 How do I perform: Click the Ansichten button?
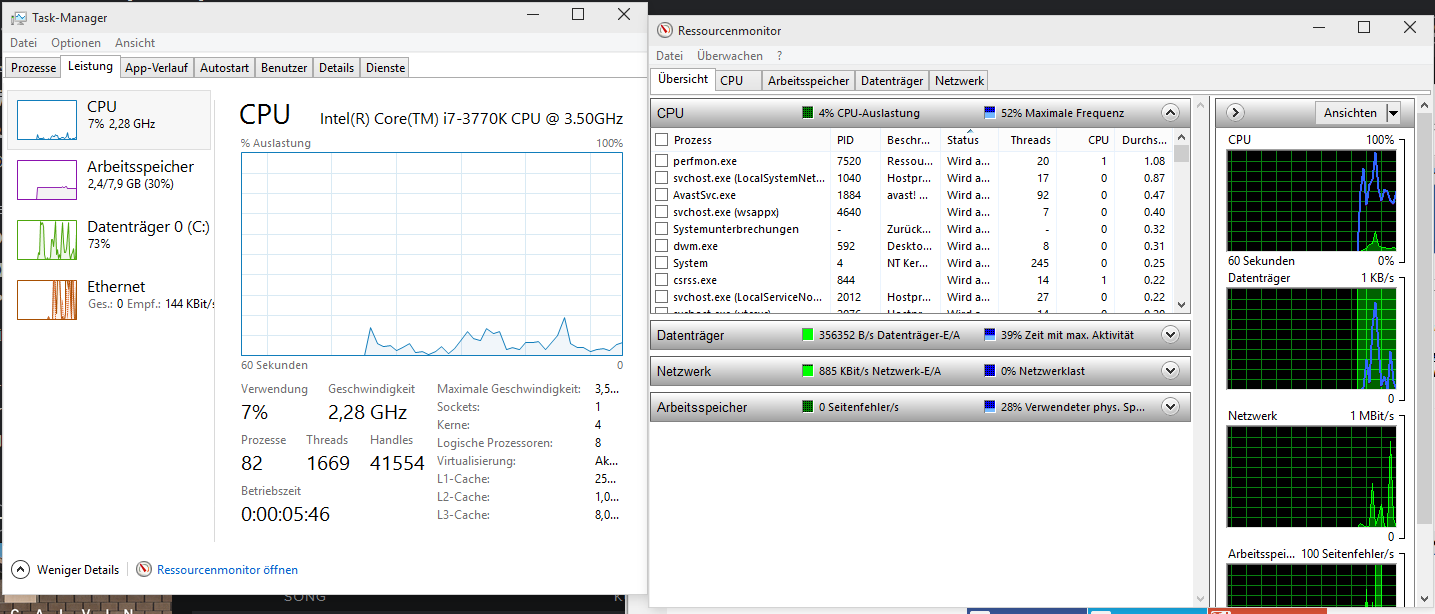1350,113
